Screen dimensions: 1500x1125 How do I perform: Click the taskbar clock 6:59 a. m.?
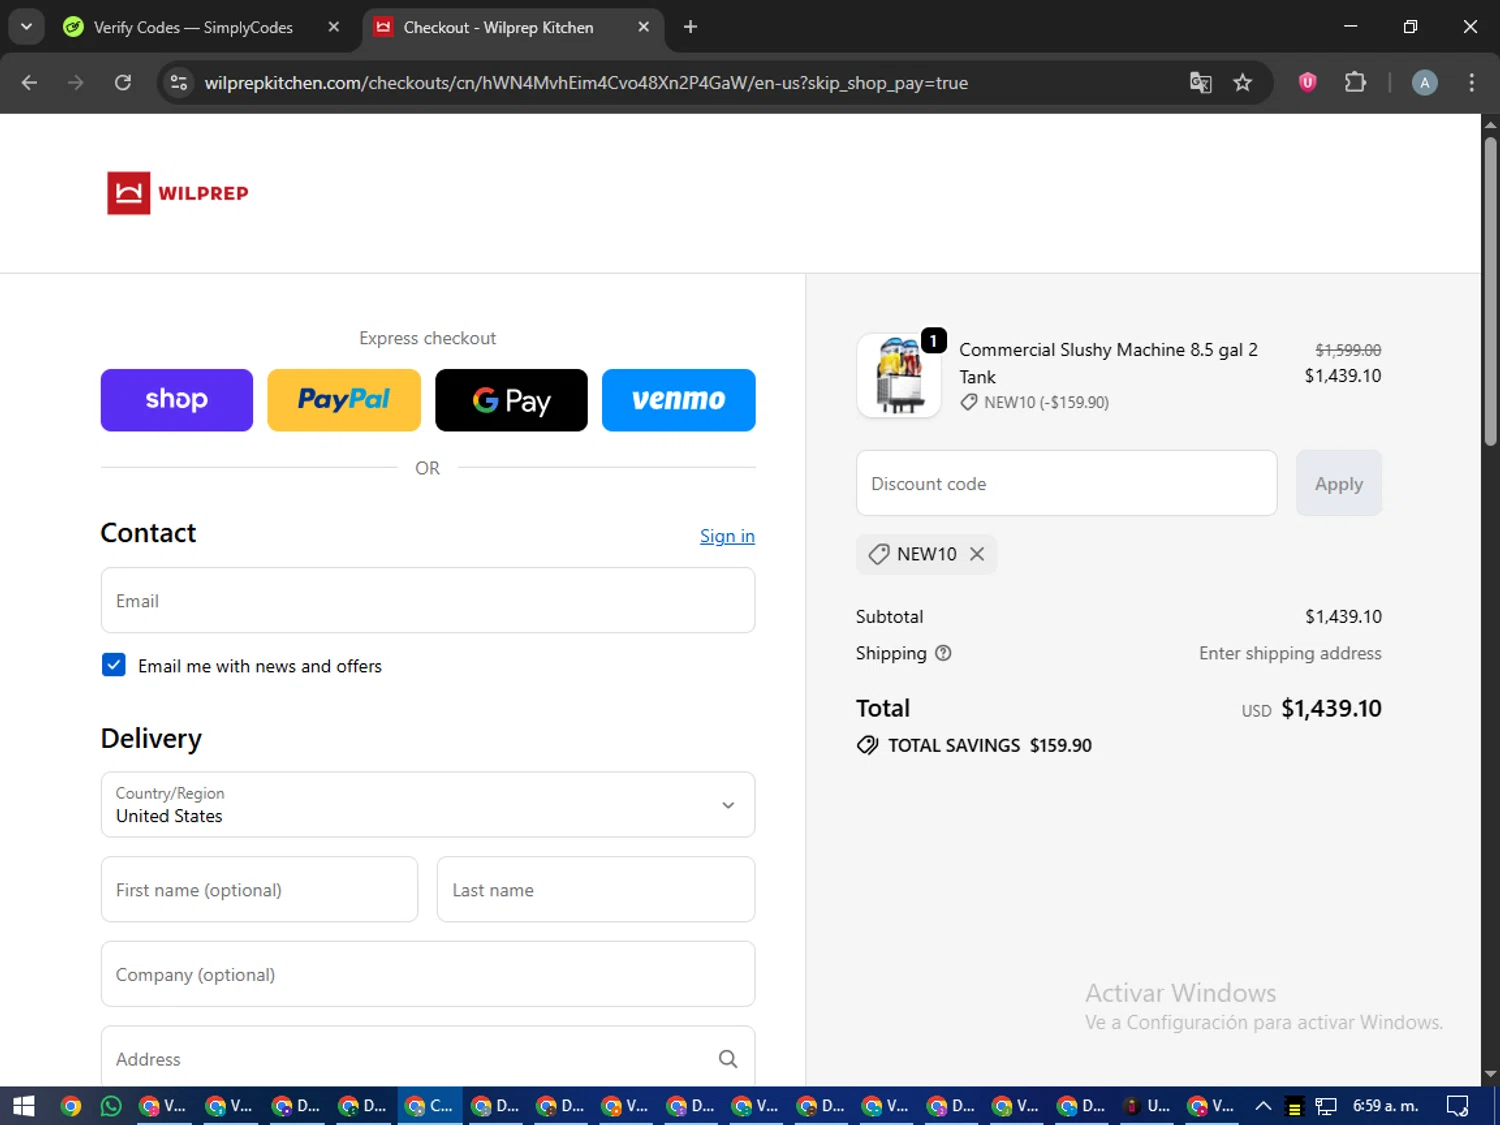pos(1386,1106)
